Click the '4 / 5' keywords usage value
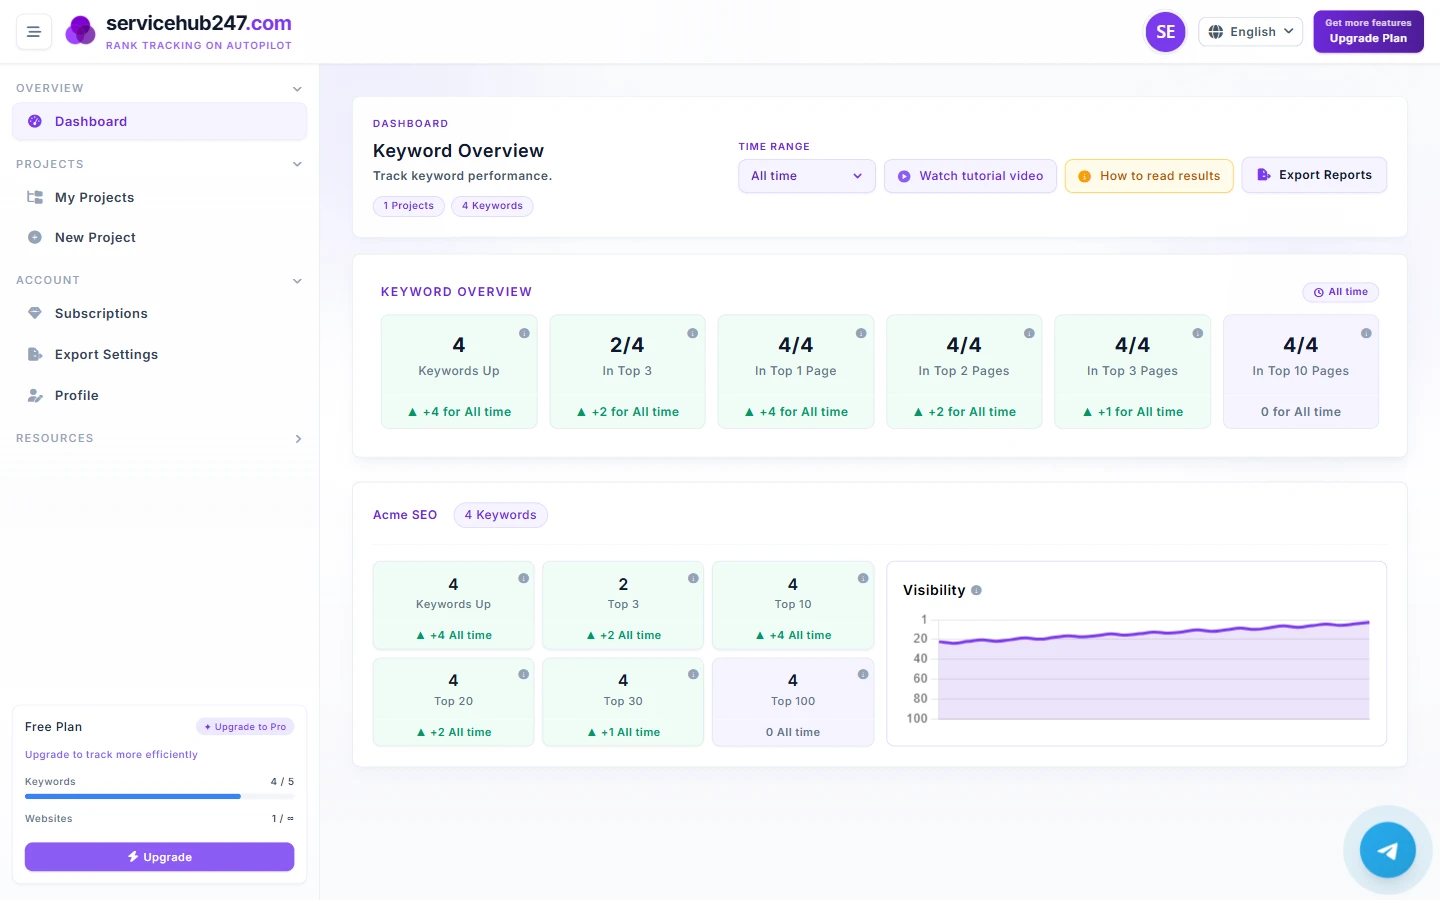The image size is (1440, 900). pos(282,782)
